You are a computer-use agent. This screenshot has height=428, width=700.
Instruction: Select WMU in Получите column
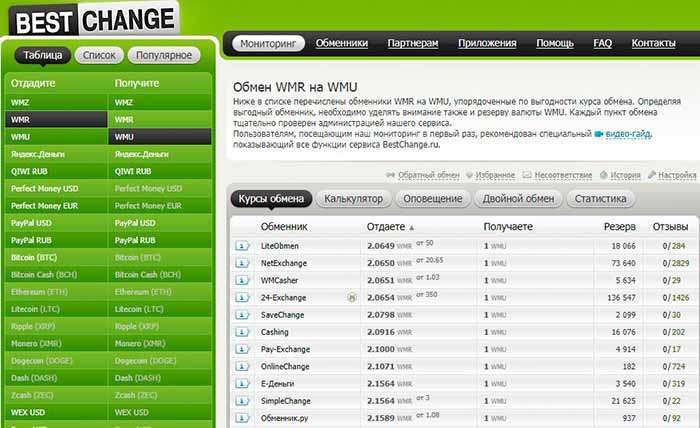[160, 137]
